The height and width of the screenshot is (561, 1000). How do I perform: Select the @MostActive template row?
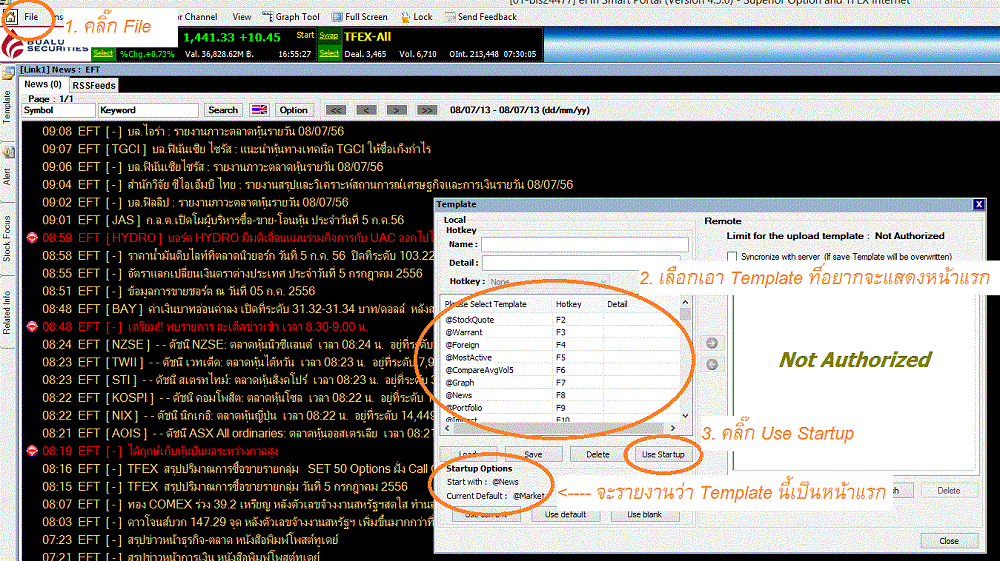561,358
